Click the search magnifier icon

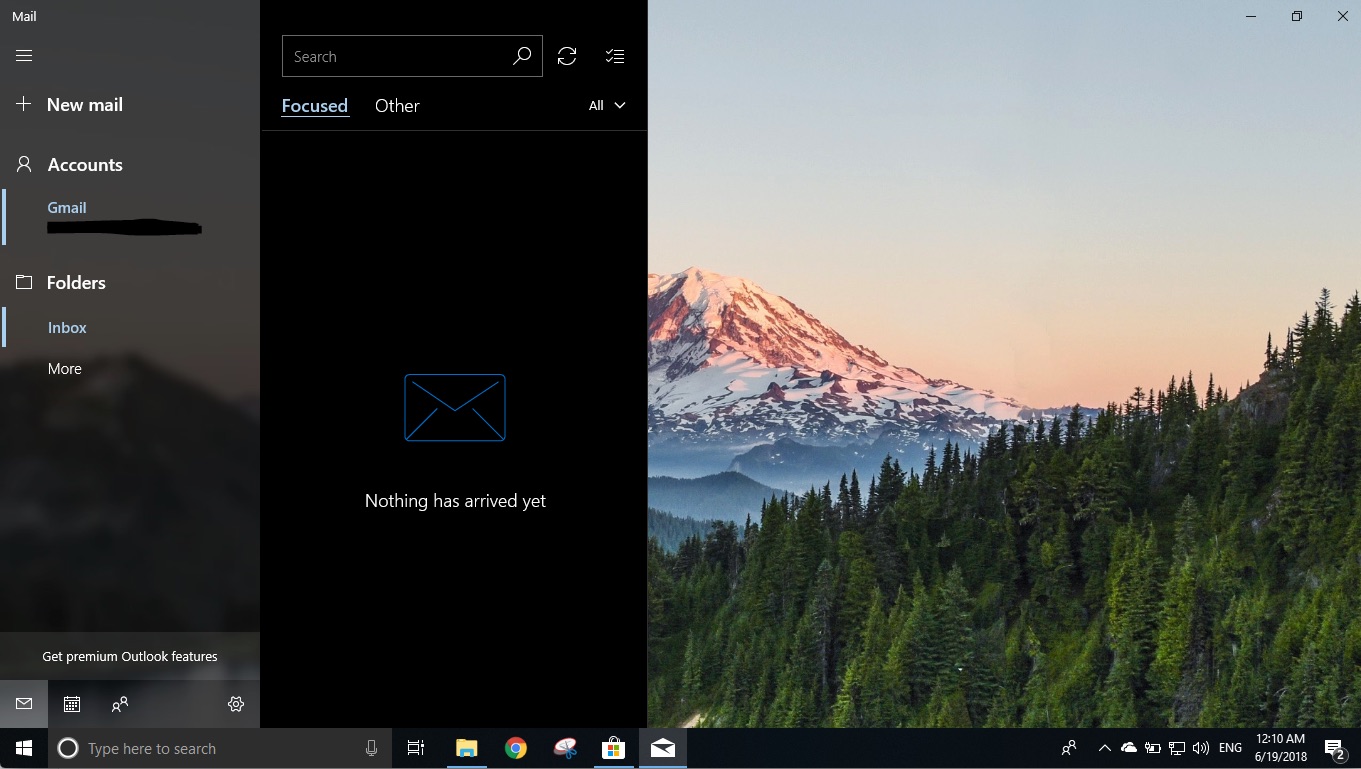pos(522,57)
